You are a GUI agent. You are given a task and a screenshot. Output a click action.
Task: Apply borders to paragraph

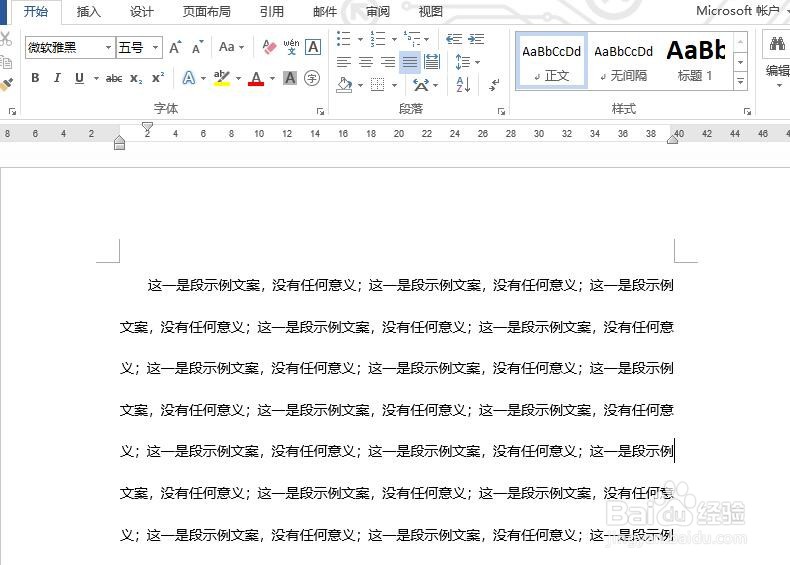coord(377,85)
